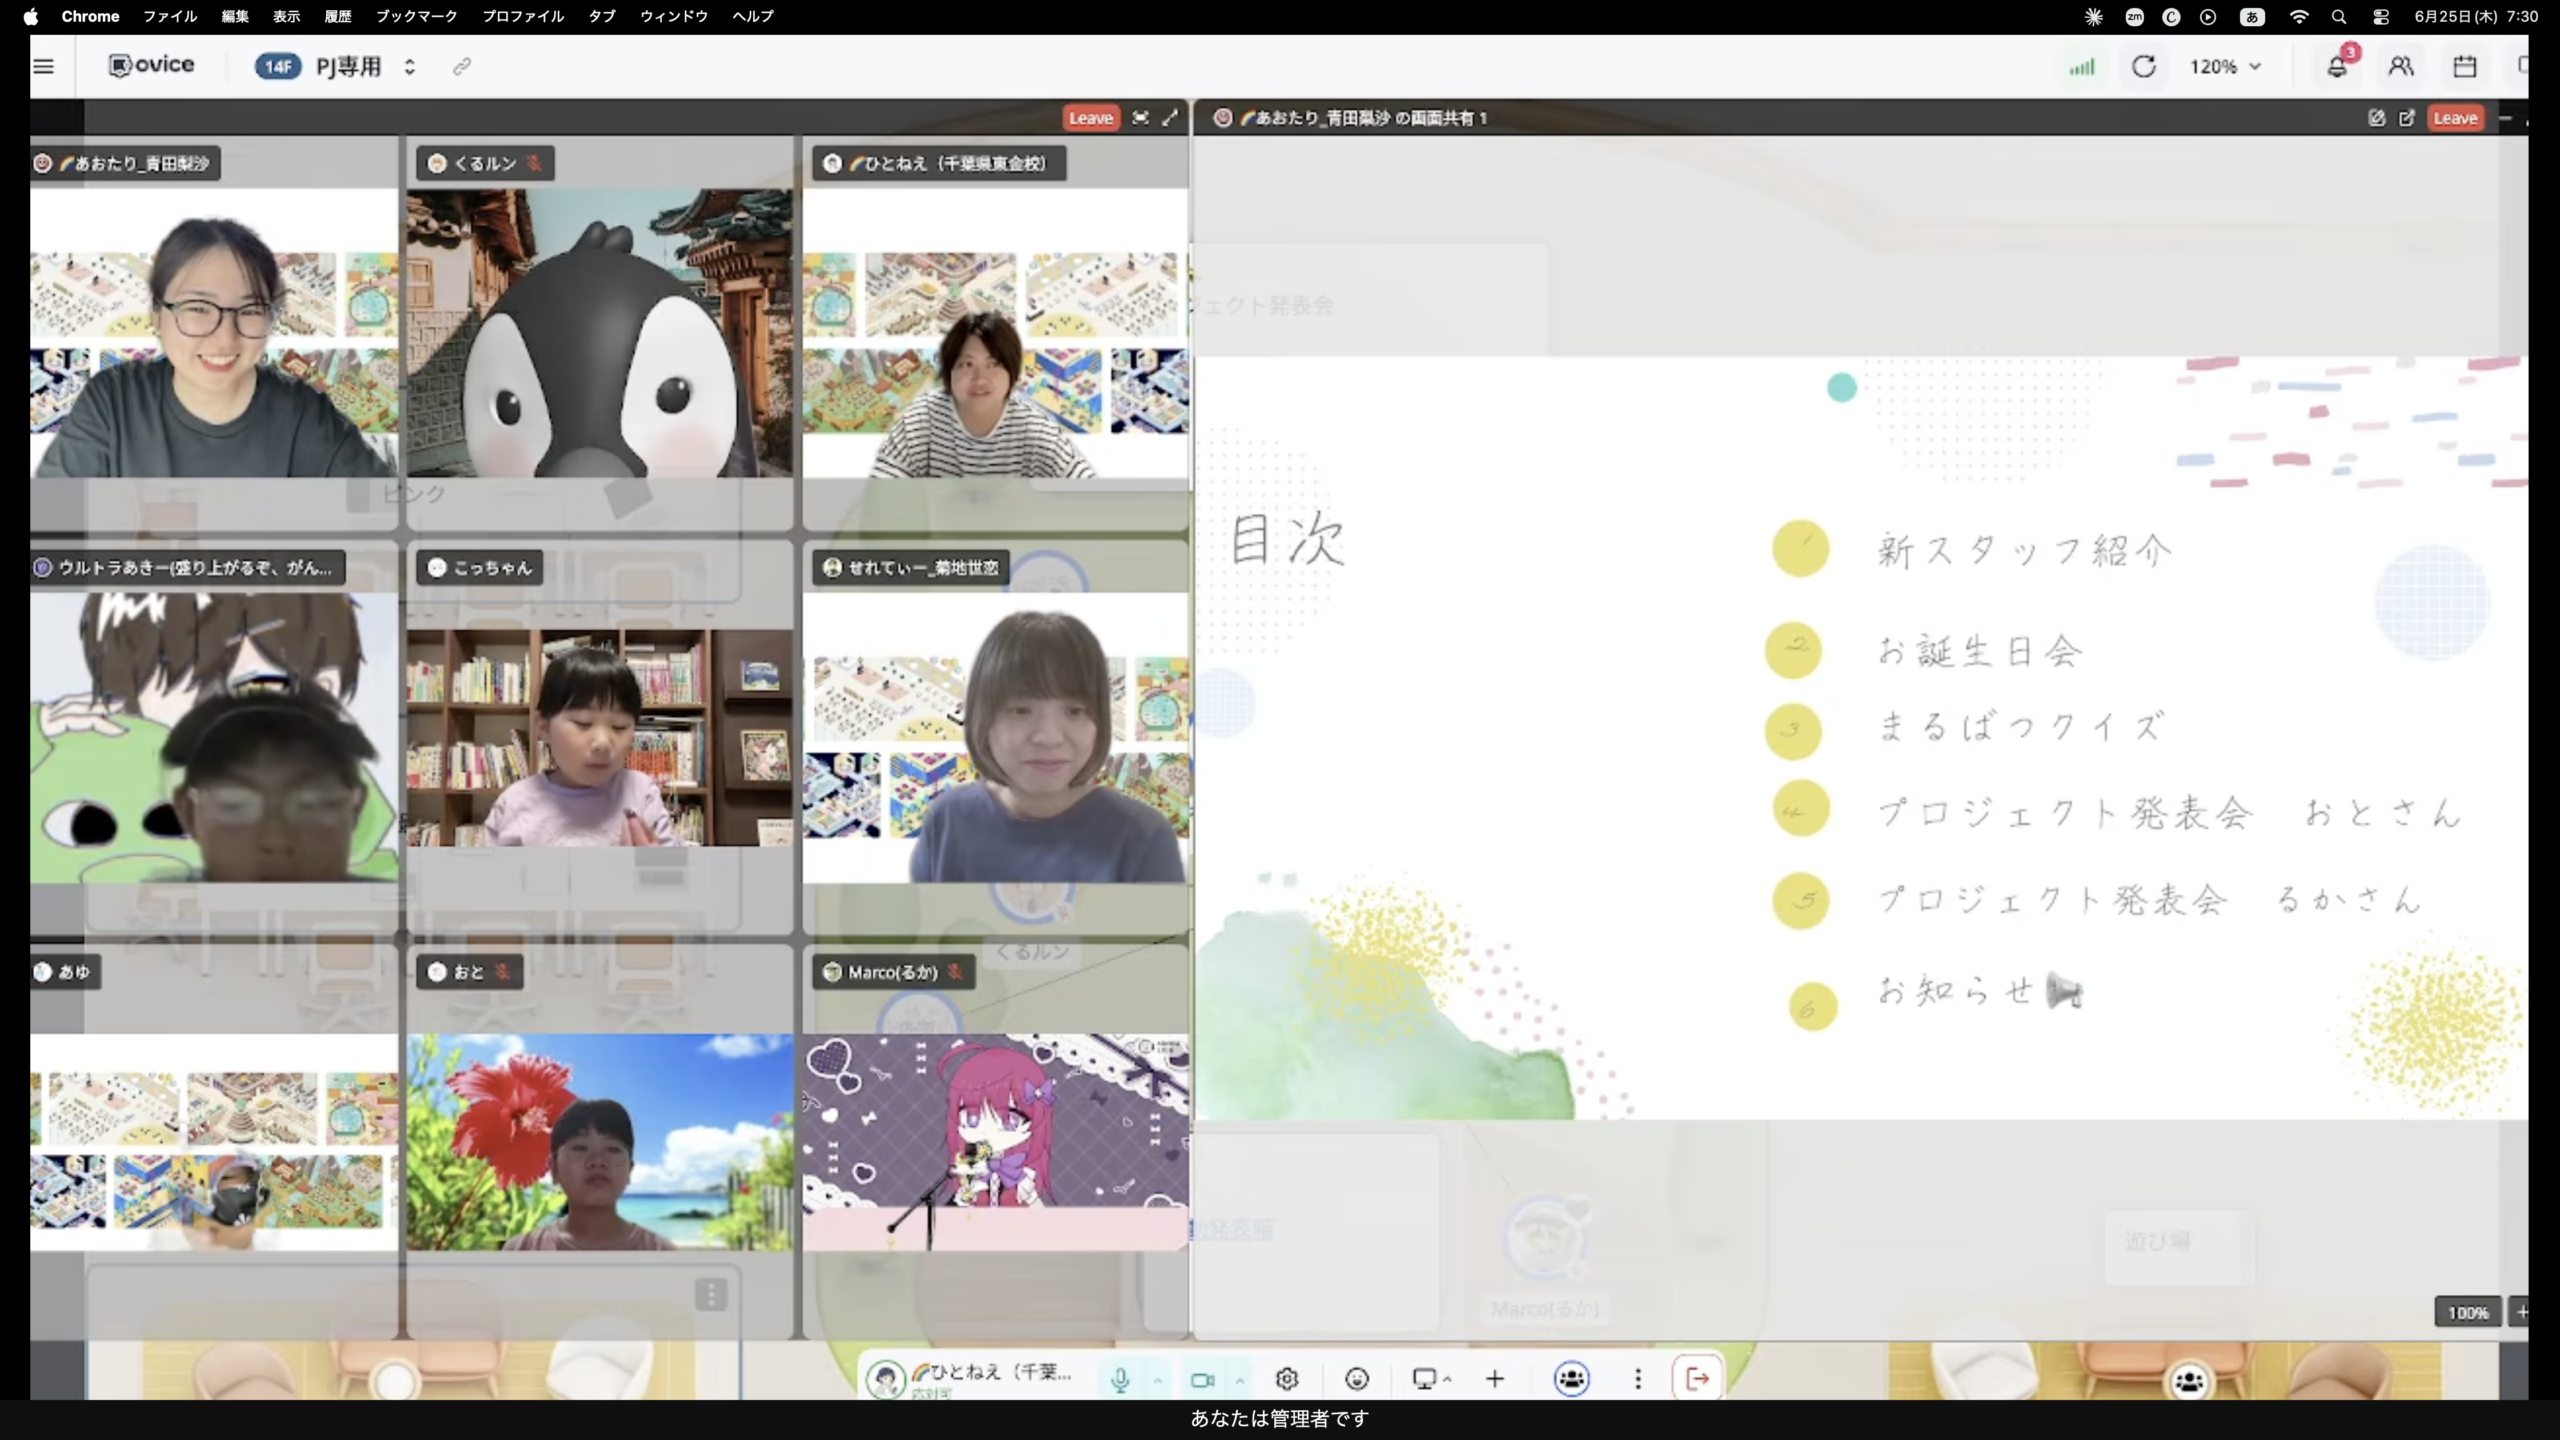
Task: Select くるルン penguin video tile
Action: click(x=599, y=332)
